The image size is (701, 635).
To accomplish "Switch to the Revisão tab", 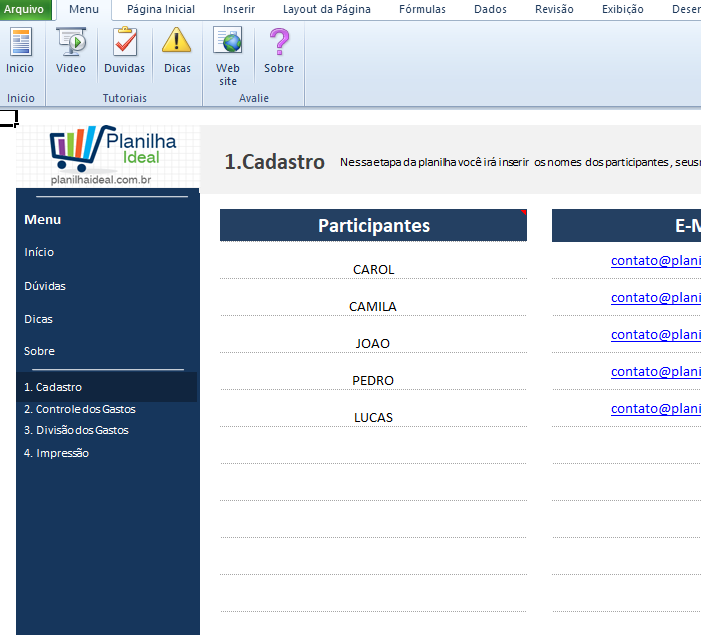I will tap(554, 9).
